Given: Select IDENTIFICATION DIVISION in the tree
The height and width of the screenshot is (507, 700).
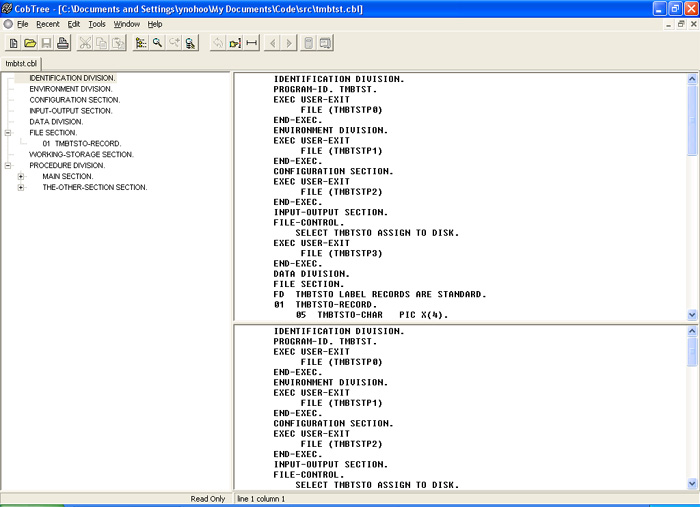Looking at the screenshot, I should pos(72,78).
